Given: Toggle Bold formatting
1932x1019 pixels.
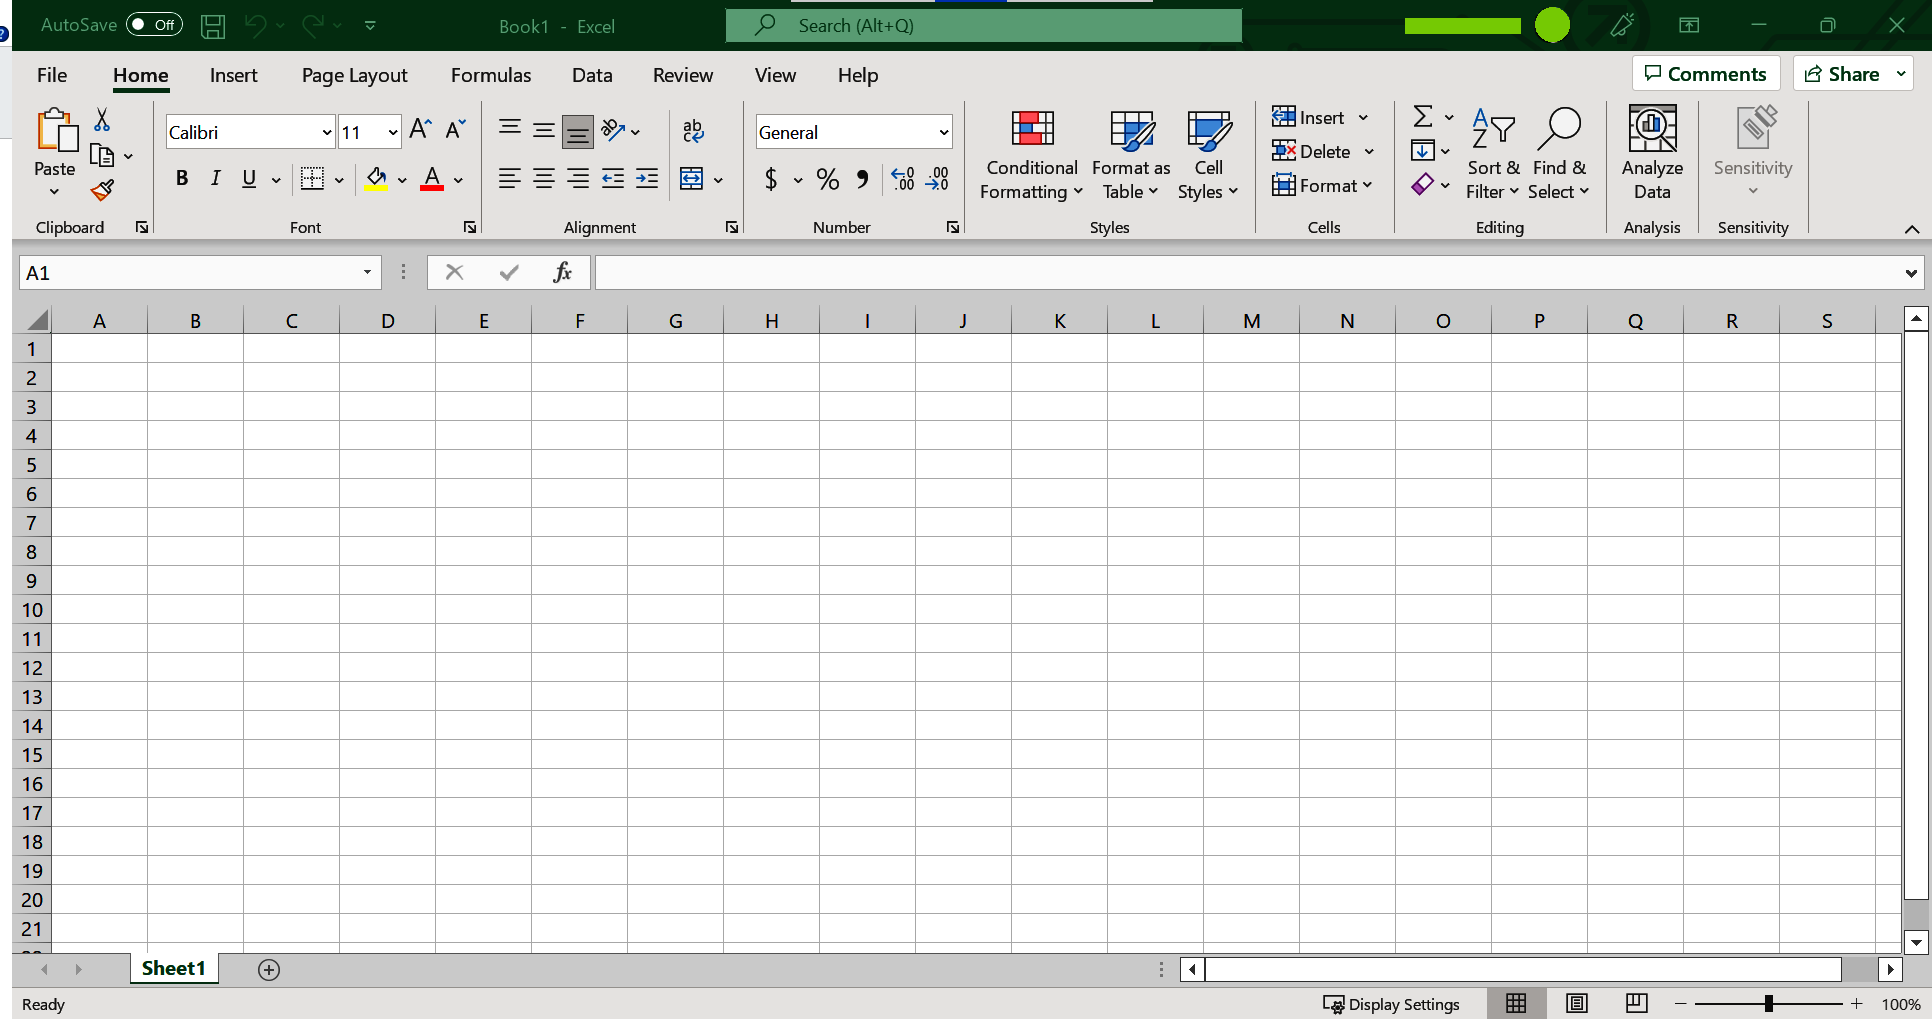Looking at the screenshot, I should (x=181, y=179).
